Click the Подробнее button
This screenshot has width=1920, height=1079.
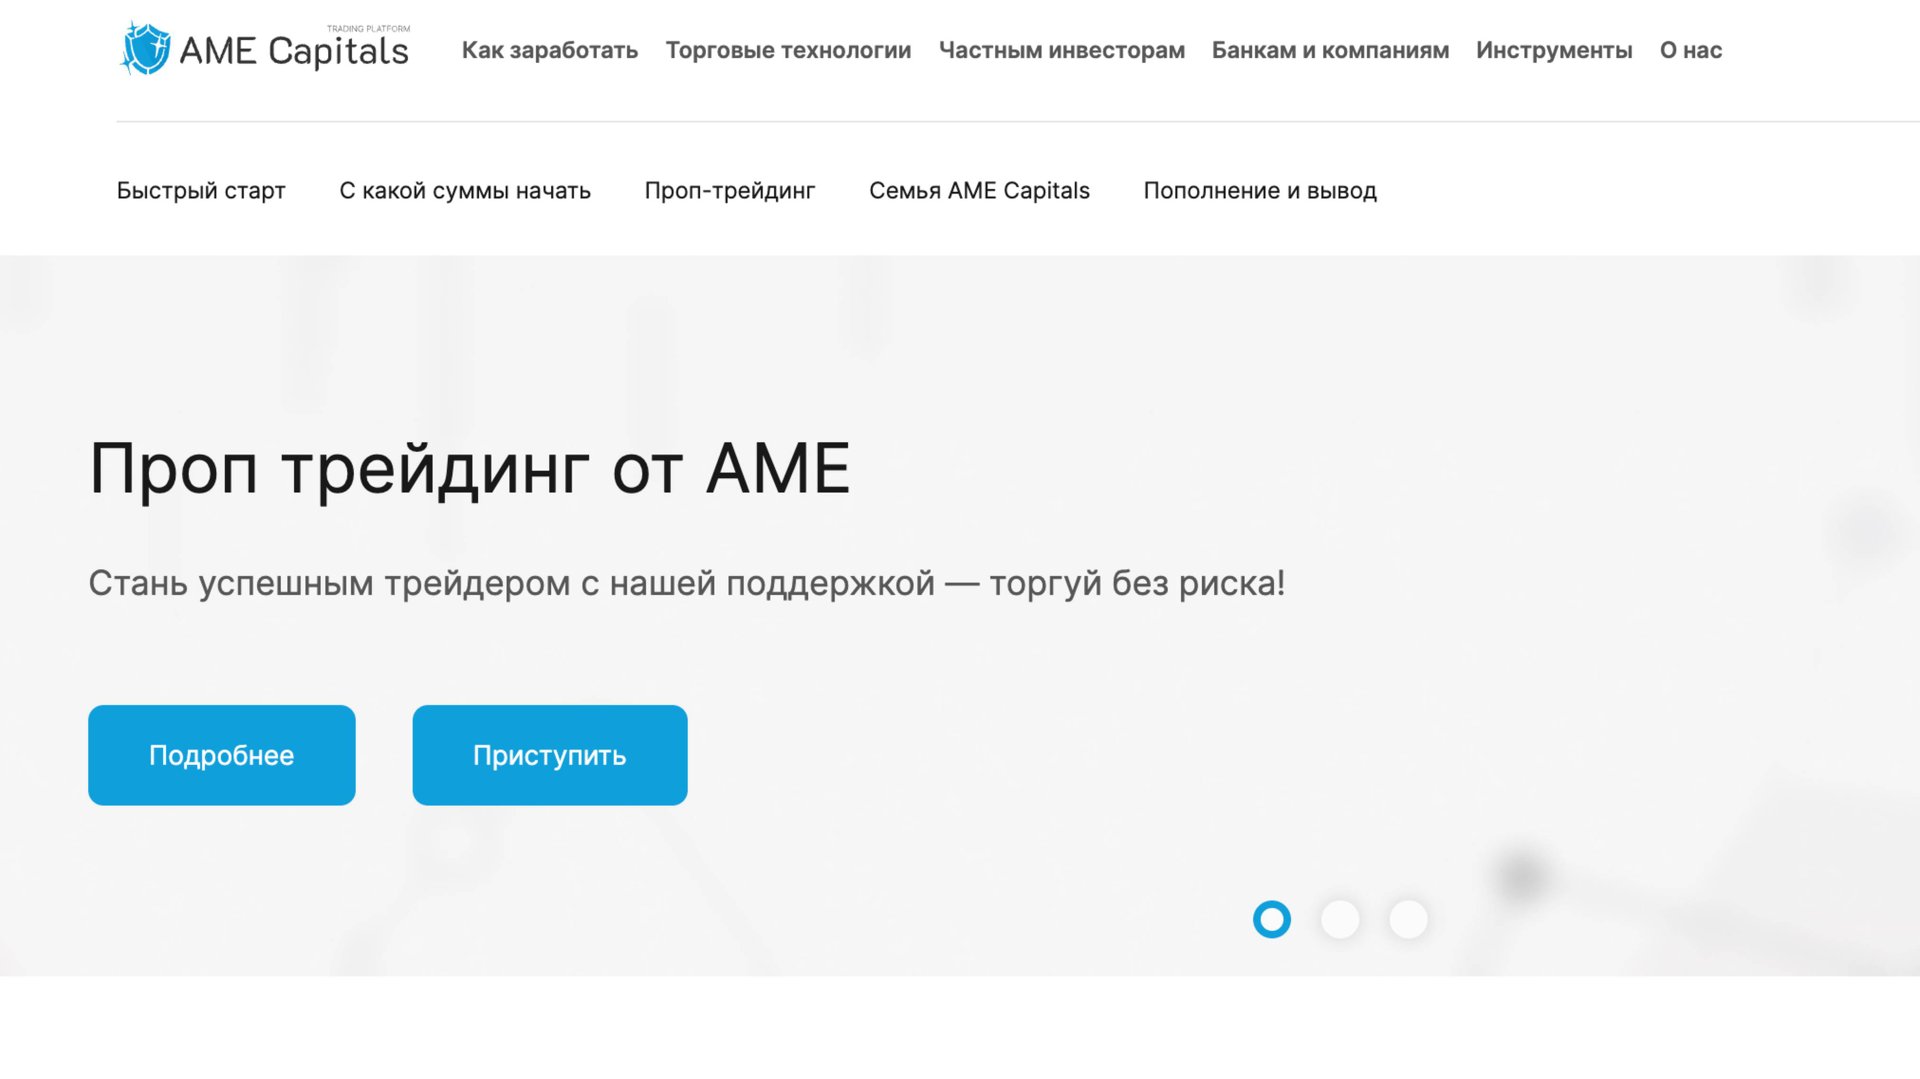[x=222, y=755]
